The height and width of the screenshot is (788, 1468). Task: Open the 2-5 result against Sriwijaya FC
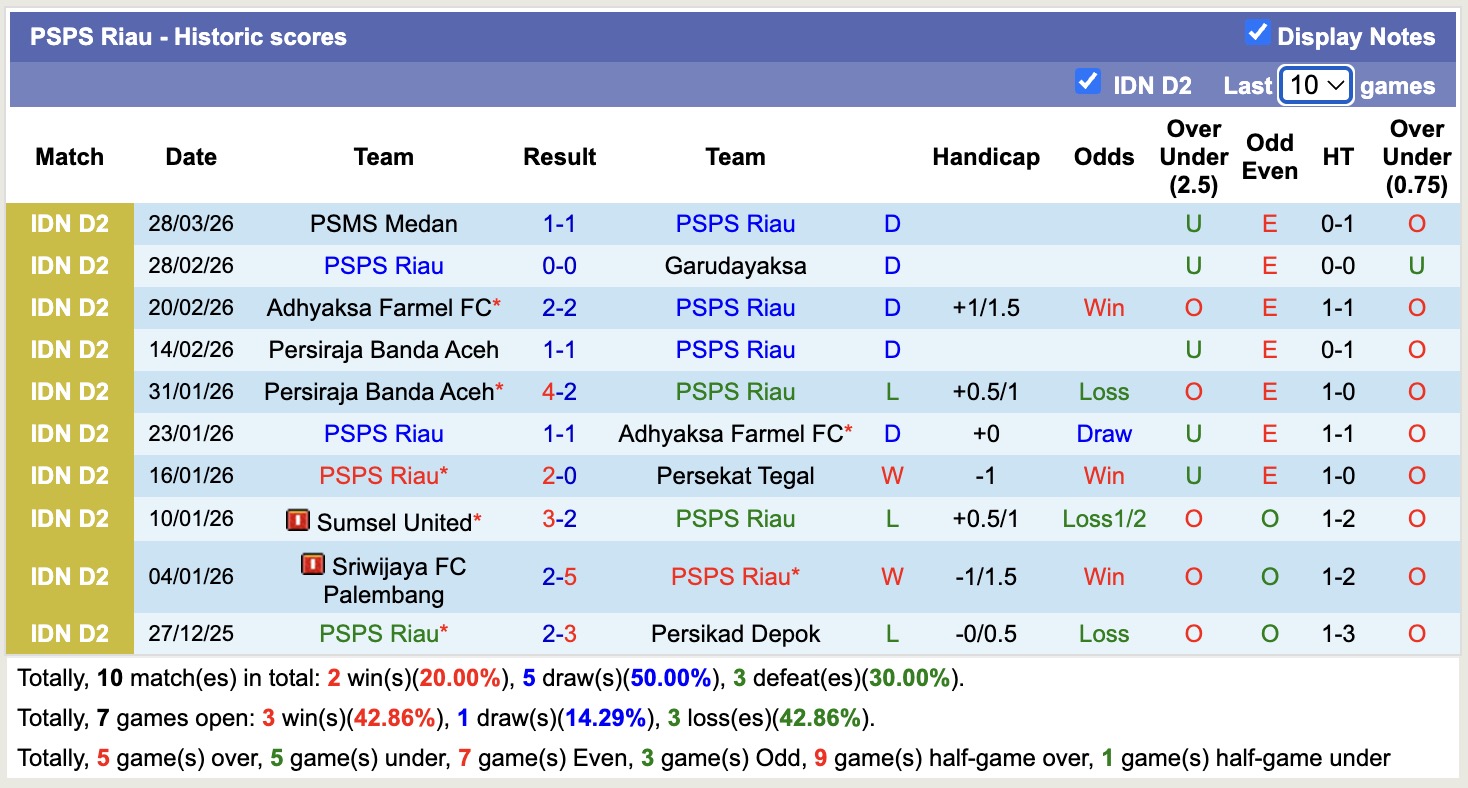point(559,577)
